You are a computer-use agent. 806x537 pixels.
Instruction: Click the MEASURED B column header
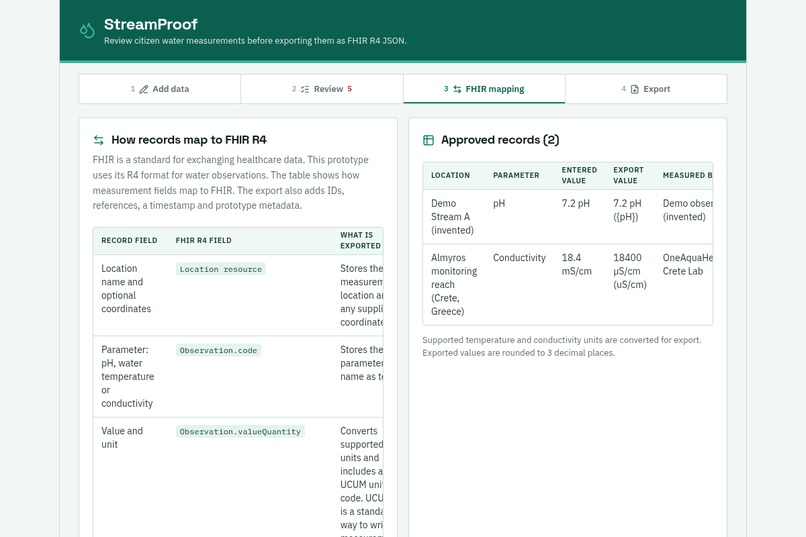[x=687, y=175]
